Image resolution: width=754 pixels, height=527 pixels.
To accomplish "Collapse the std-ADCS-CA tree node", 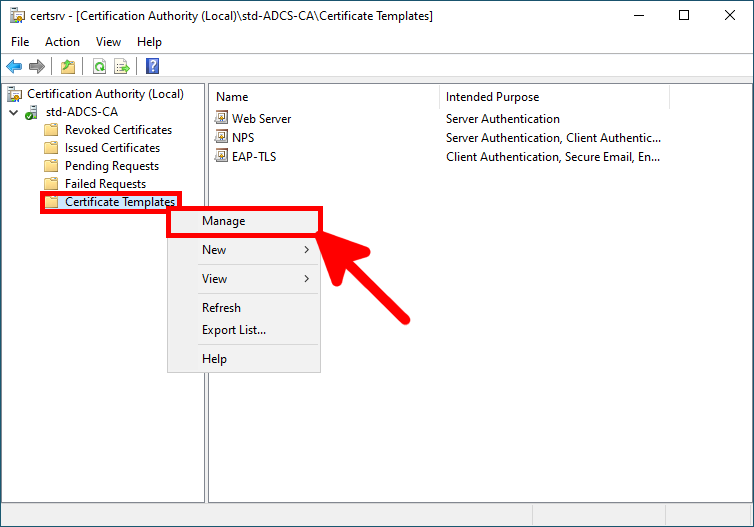I will 14,113.
